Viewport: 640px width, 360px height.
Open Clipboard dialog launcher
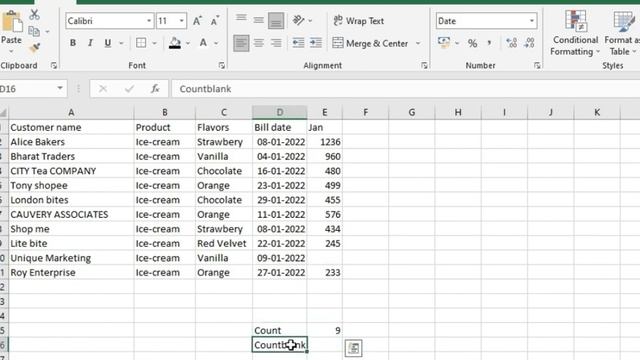coord(54,65)
